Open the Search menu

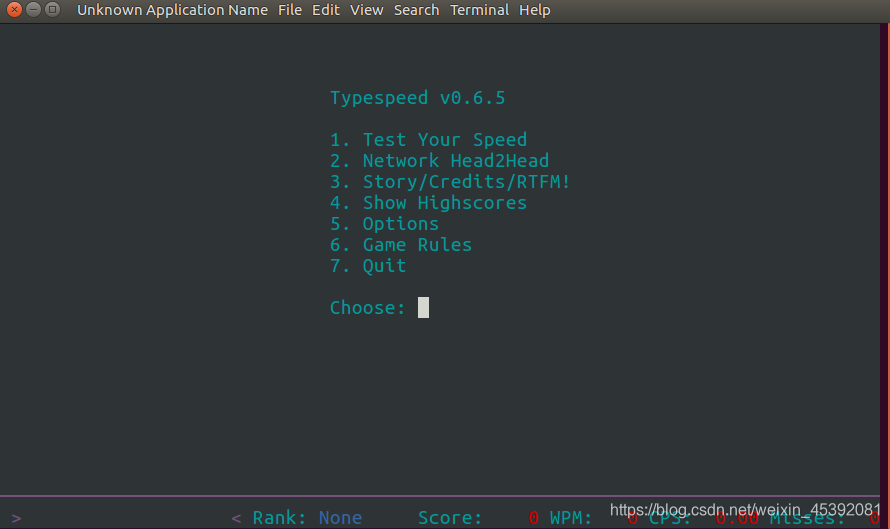click(416, 10)
